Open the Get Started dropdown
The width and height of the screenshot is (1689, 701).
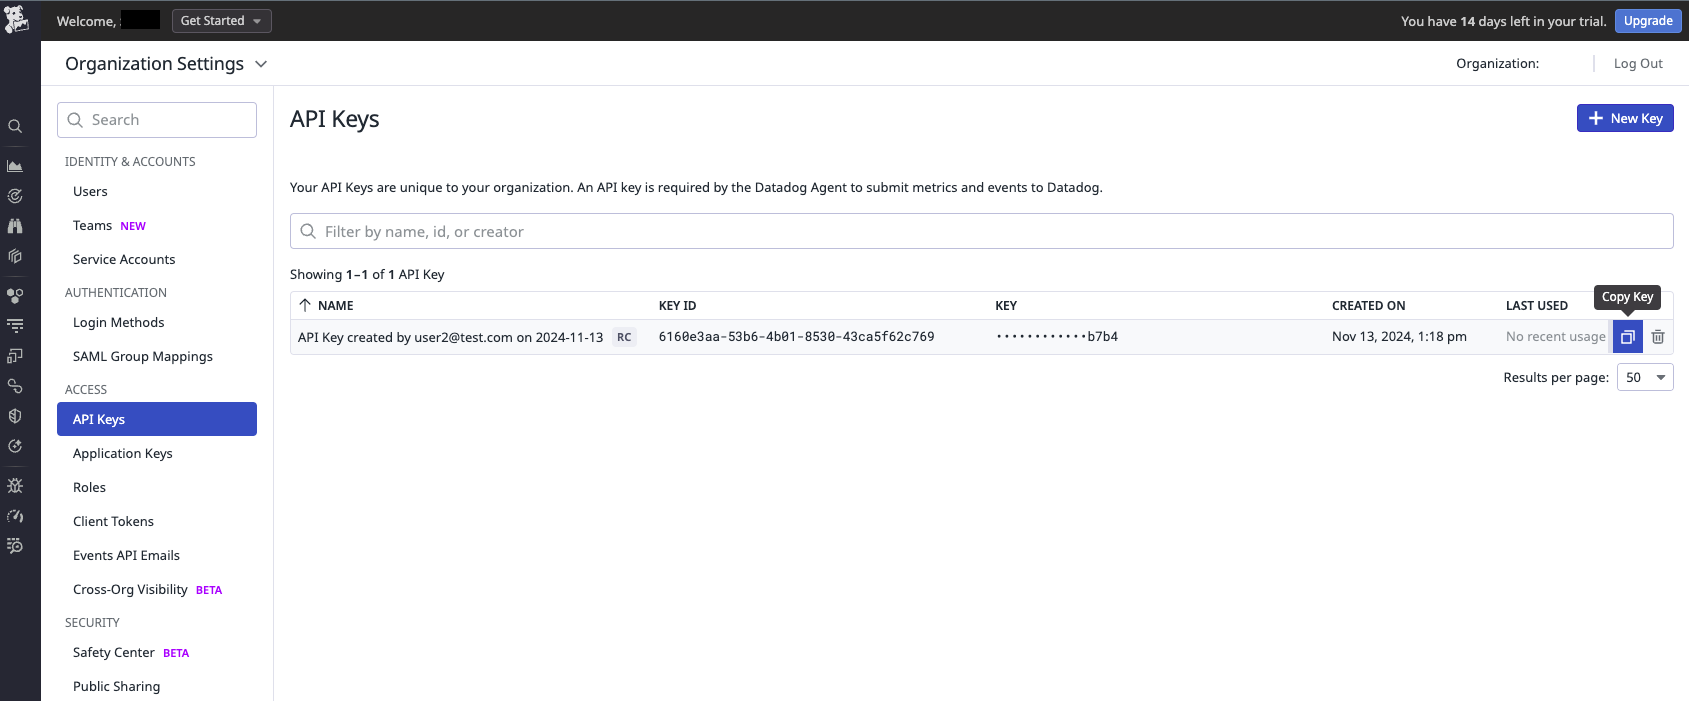(221, 21)
